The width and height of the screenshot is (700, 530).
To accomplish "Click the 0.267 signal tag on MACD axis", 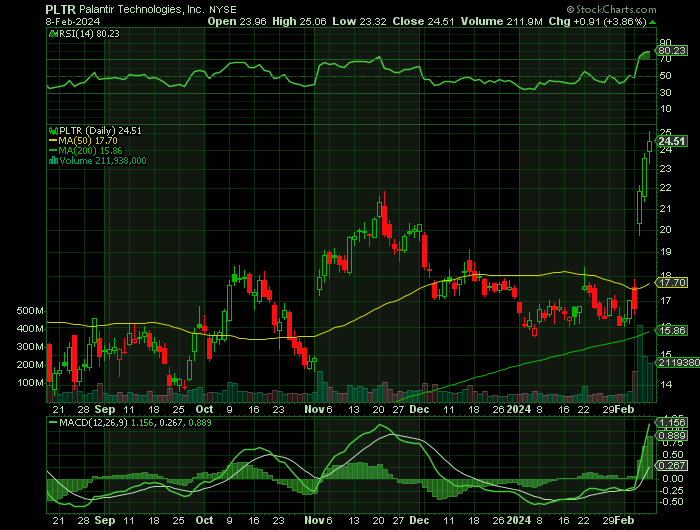I will (672, 466).
